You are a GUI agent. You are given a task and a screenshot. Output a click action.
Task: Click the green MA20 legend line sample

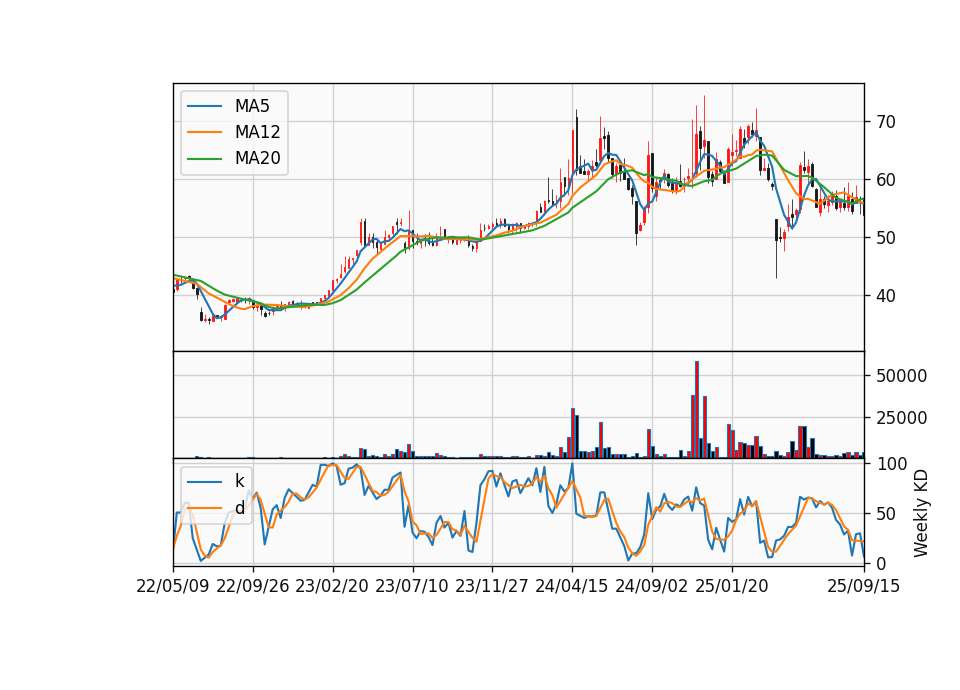click(204, 158)
